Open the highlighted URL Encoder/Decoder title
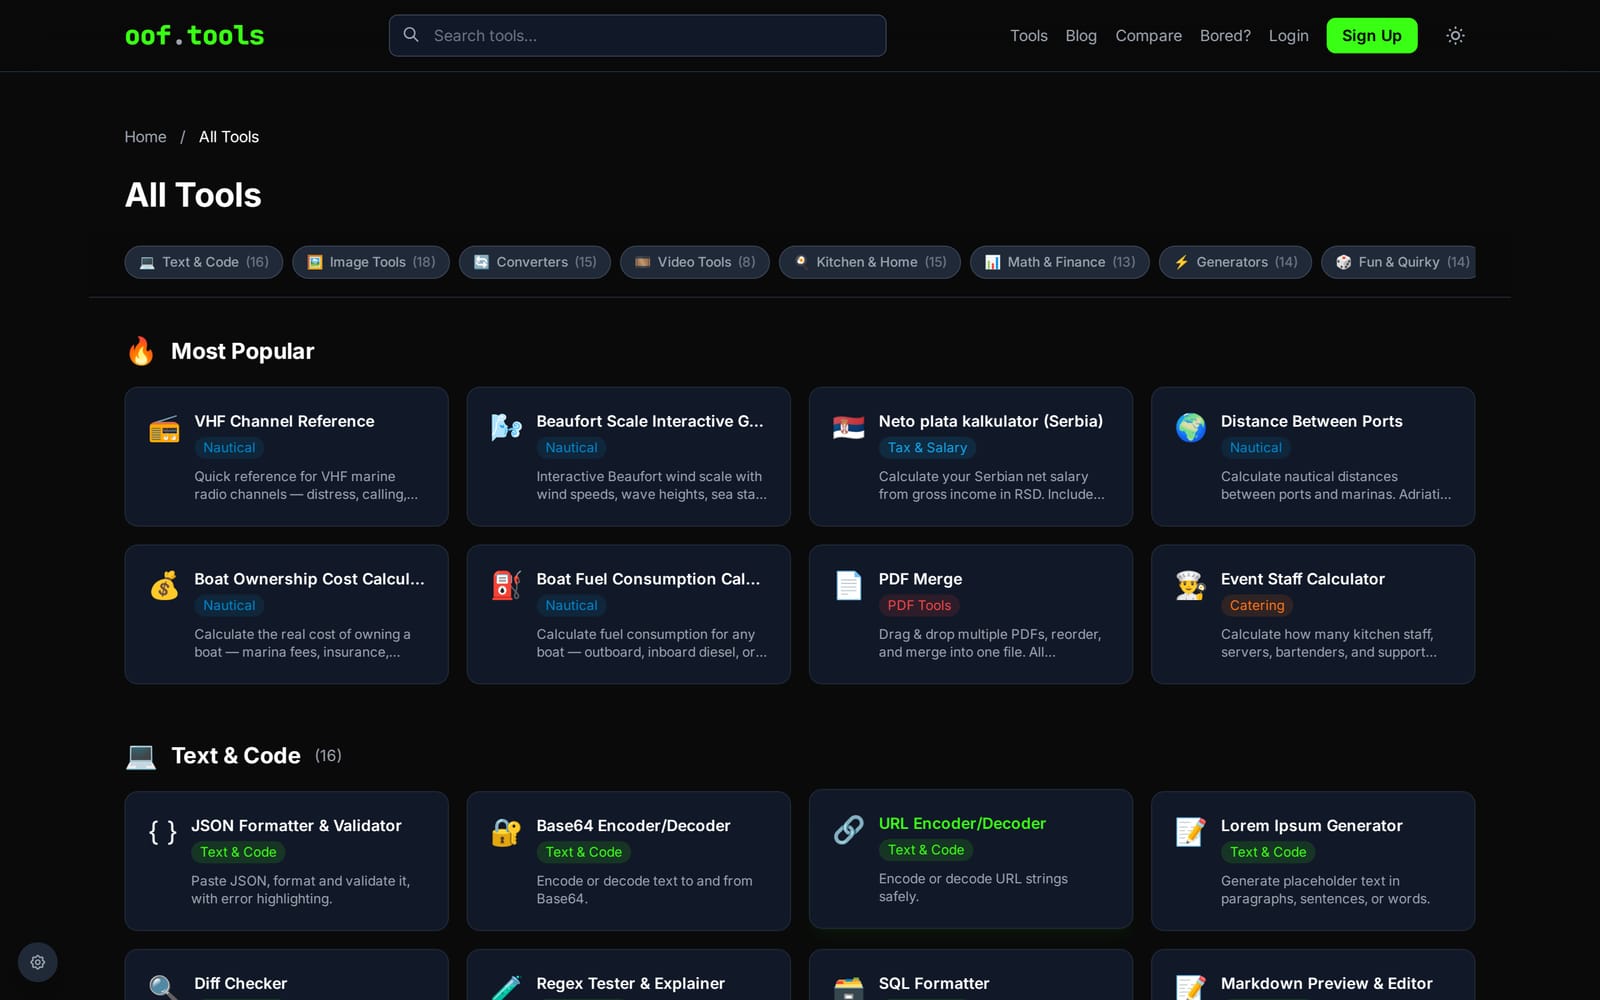Viewport: 1600px width, 1000px height. click(962, 824)
